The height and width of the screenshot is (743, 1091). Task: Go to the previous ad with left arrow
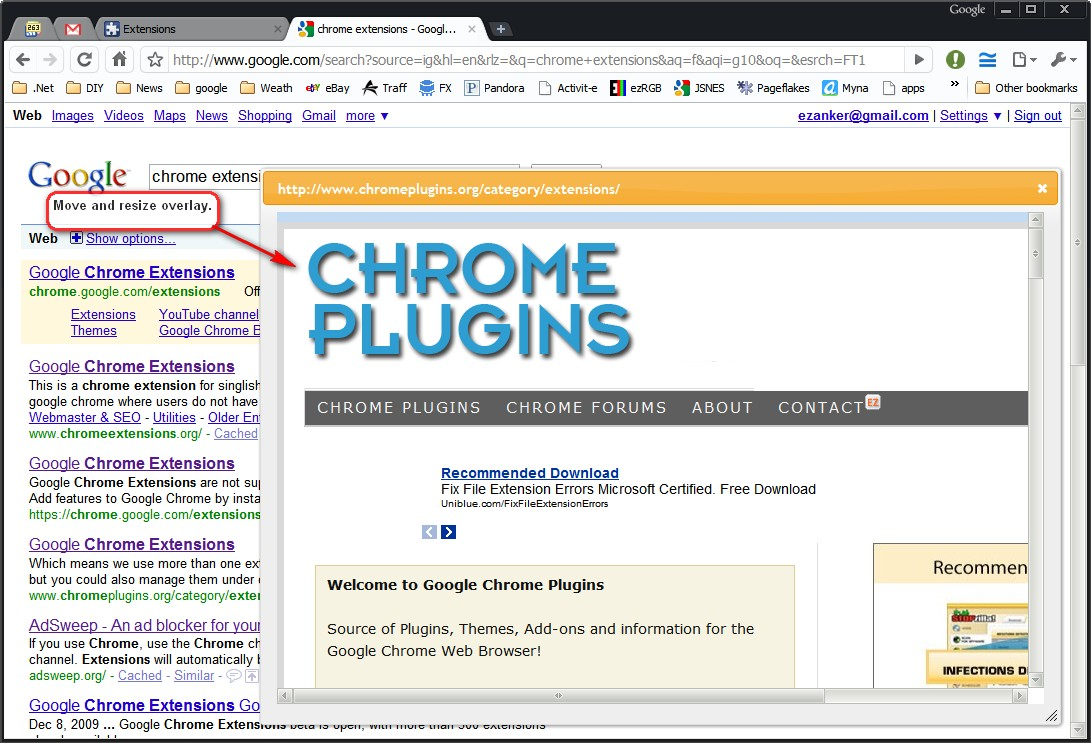[429, 532]
